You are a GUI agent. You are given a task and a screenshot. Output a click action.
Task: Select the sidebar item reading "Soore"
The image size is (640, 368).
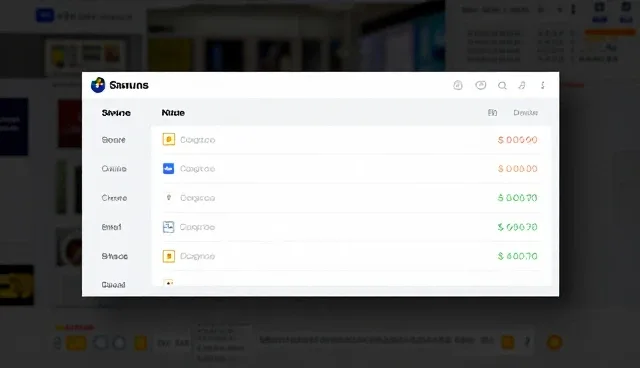click(113, 140)
